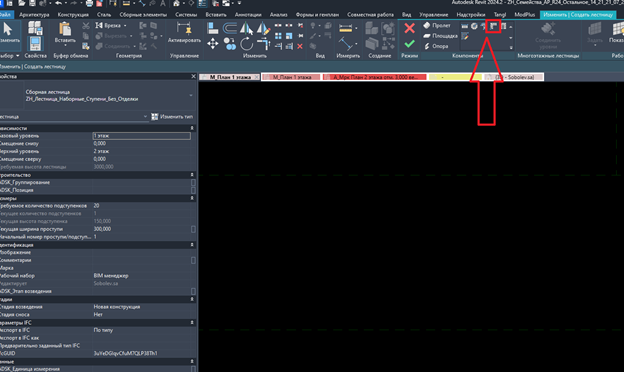Expand the Выбор panel dropdown
The width and height of the screenshot is (624, 372).
coord(17,56)
